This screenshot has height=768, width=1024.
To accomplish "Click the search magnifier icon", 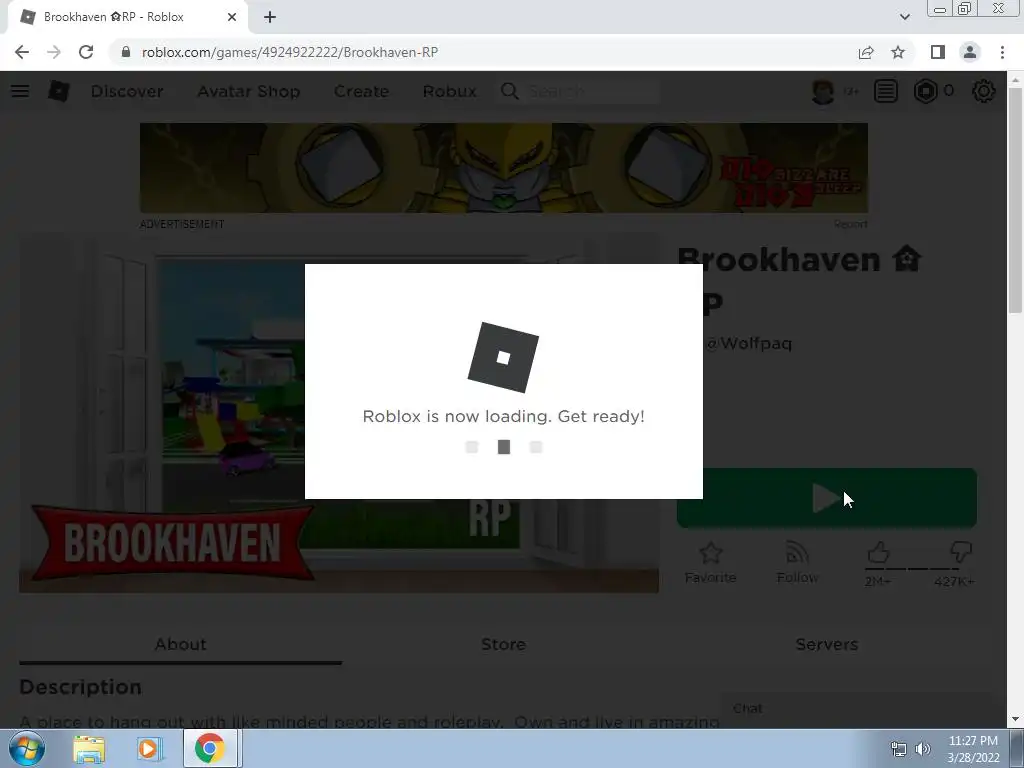I will point(509,91).
